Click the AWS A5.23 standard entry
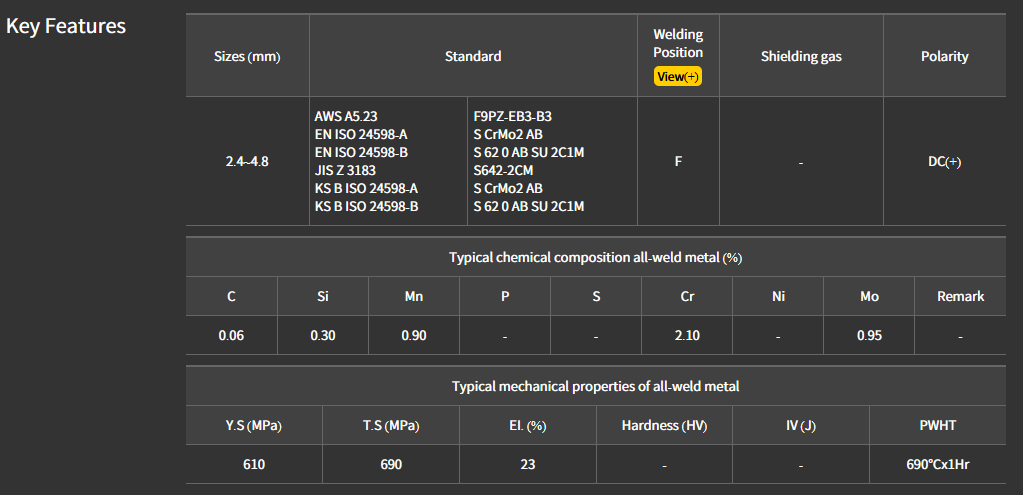The height and width of the screenshot is (495, 1023). 348,116
